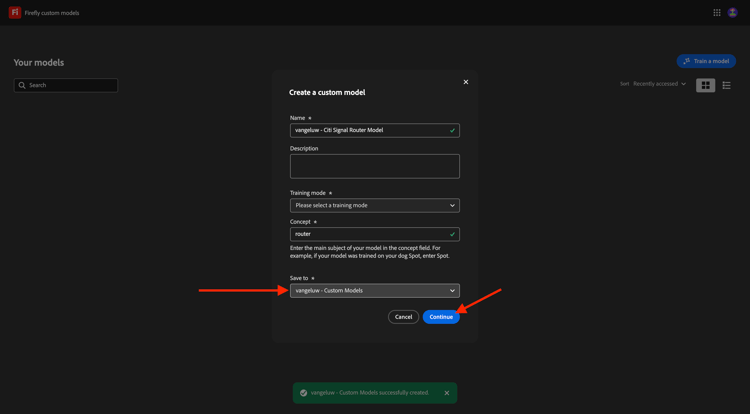Screen dimensions: 750x414
Task: Click into the Concept input field
Action: tap(375, 234)
